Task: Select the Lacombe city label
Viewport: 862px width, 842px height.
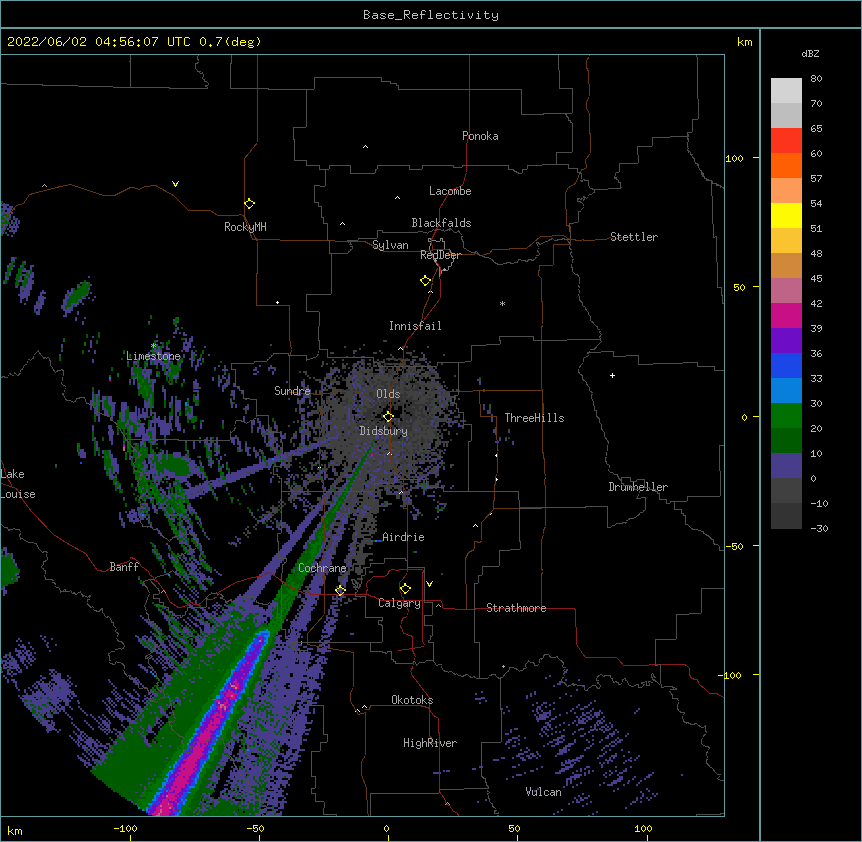Action: point(450,191)
